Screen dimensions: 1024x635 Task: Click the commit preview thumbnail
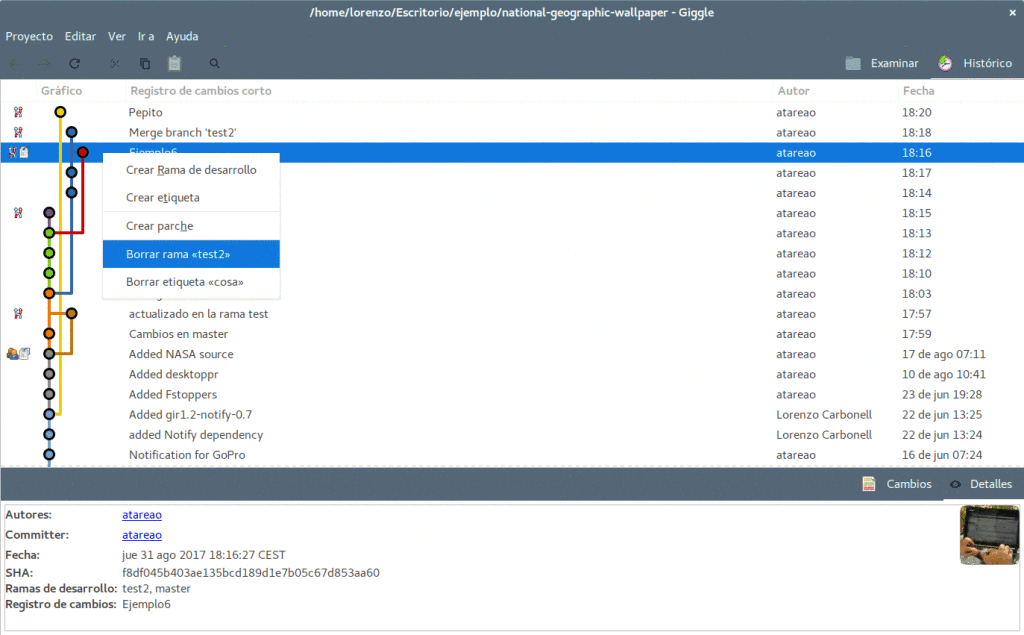(989, 534)
